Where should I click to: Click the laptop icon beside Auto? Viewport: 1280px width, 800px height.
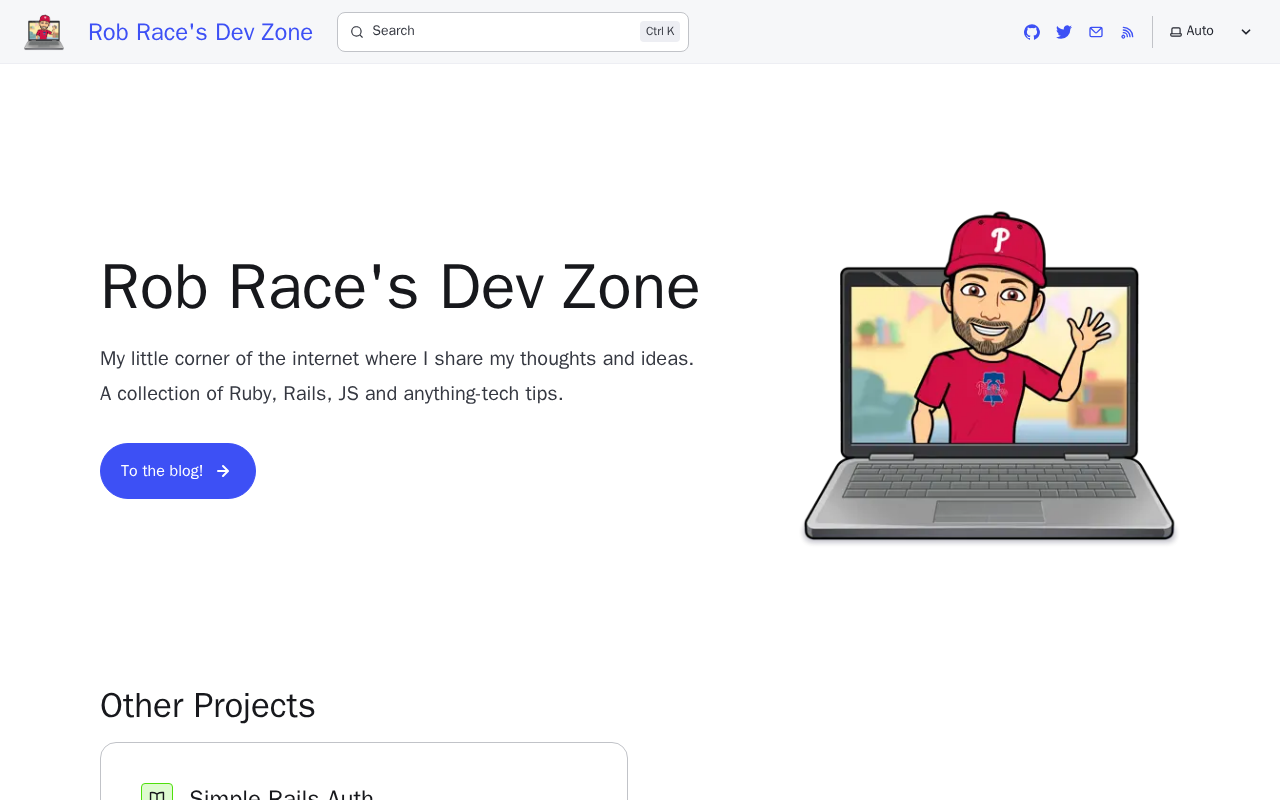1176,32
